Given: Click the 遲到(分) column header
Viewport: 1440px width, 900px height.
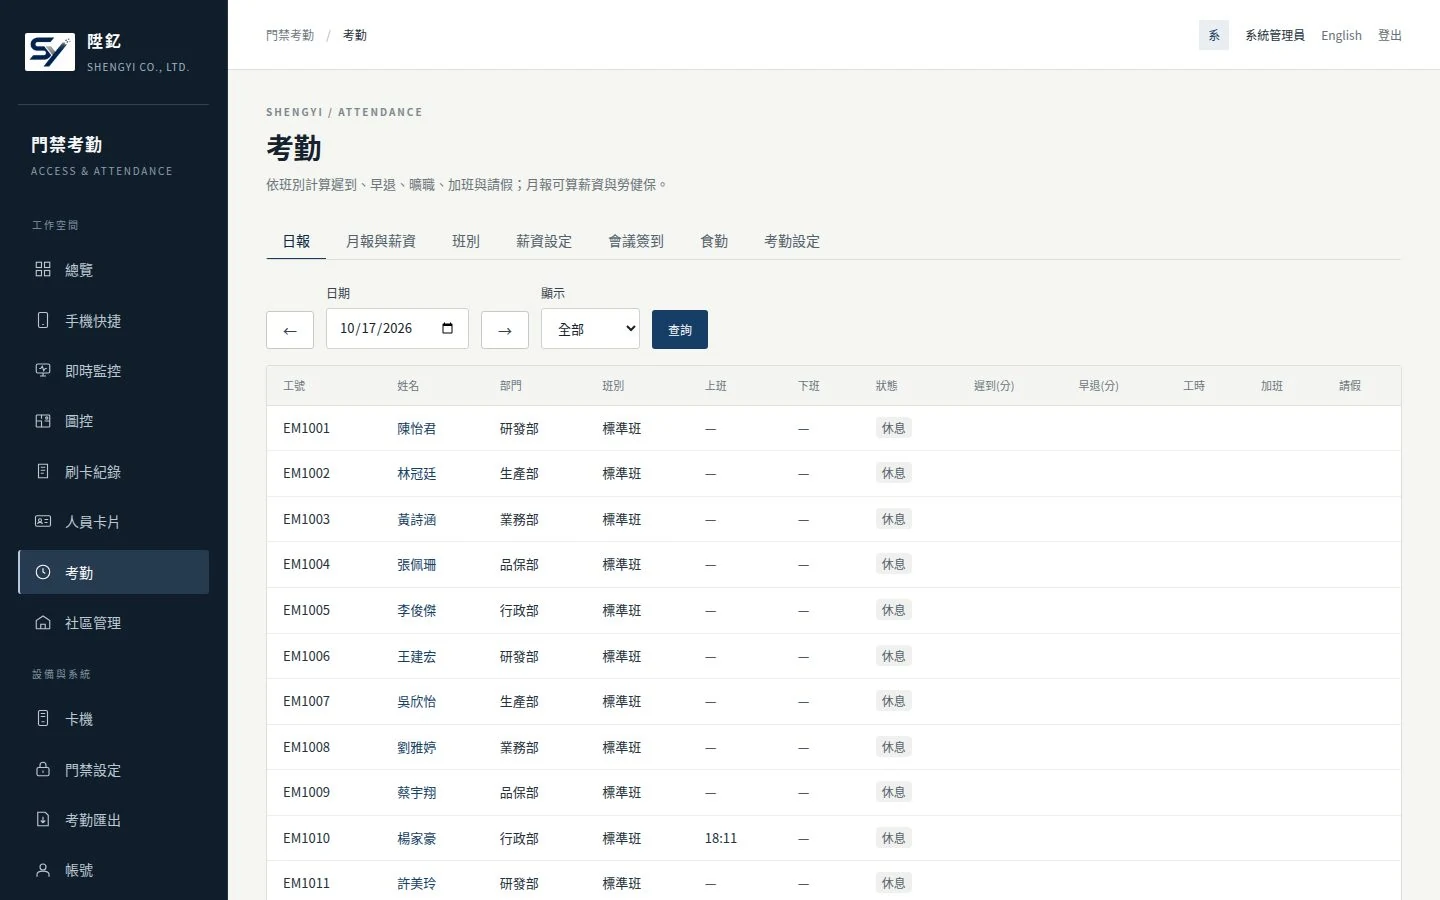Looking at the screenshot, I should 994,386.
